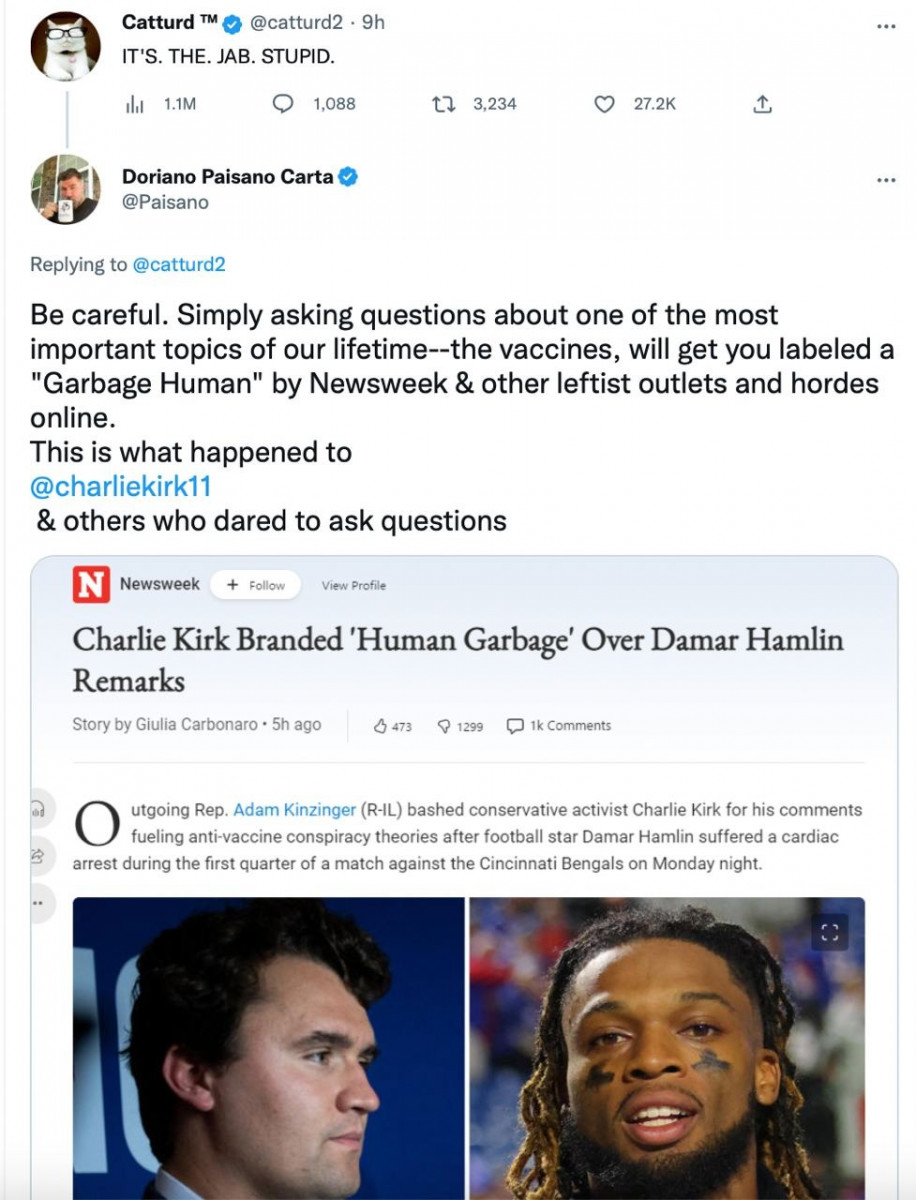
Task: Click the share icon on Catturd's tweet
Action: tap(762, 104)
